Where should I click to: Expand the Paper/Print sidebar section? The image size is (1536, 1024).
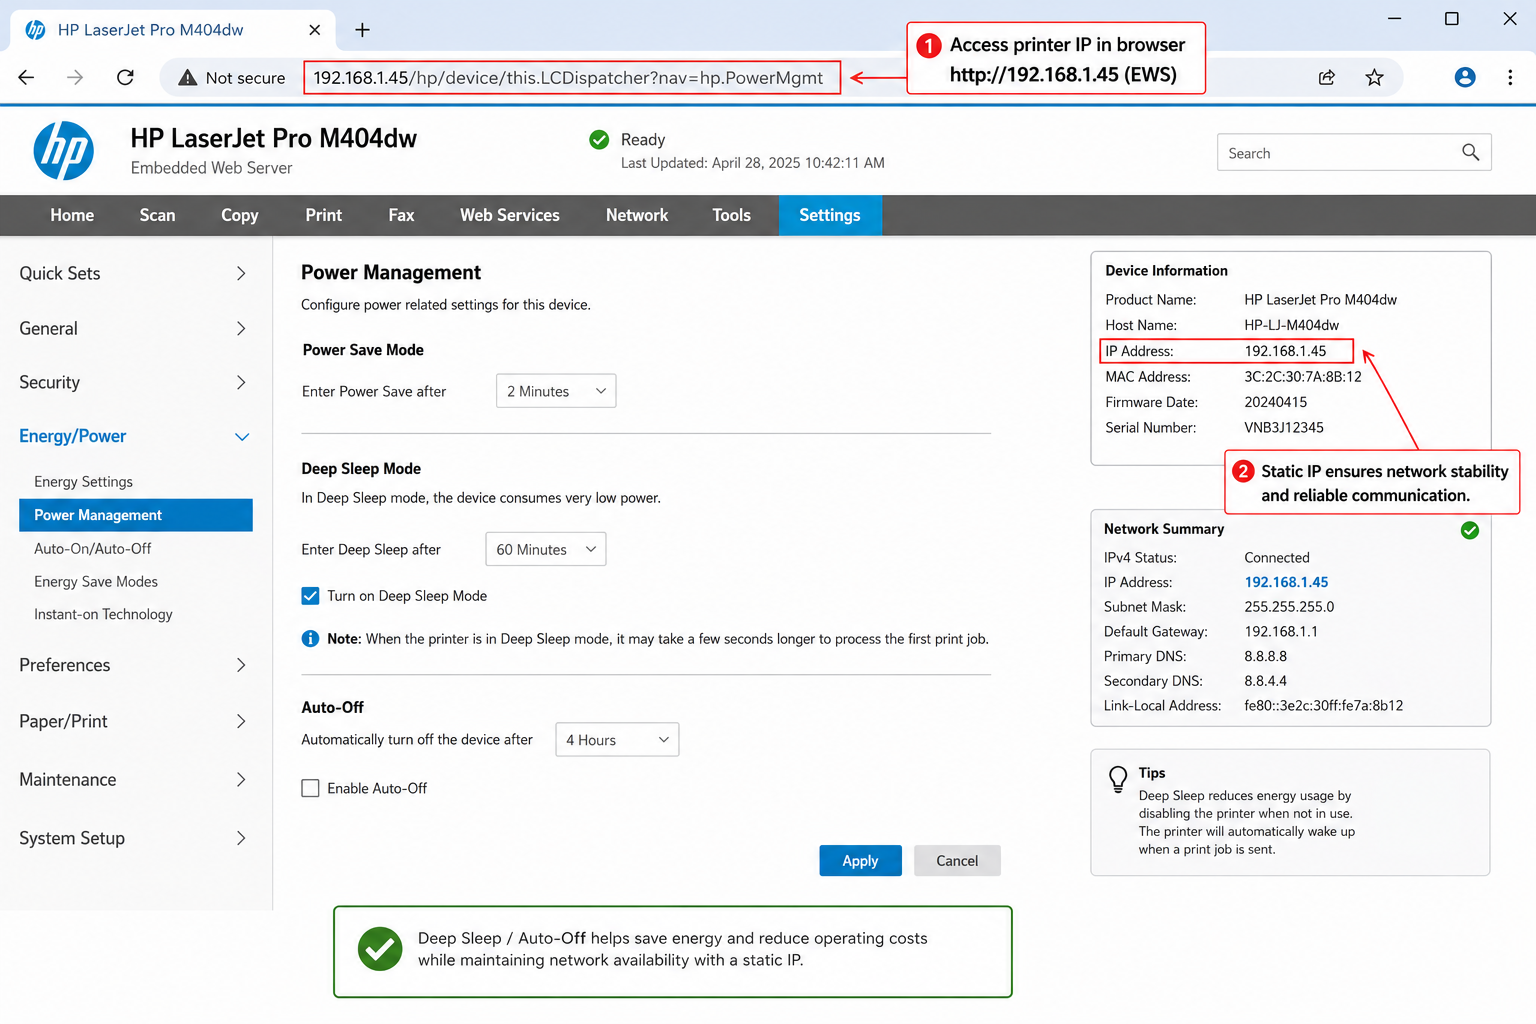(x=133, y=721)
